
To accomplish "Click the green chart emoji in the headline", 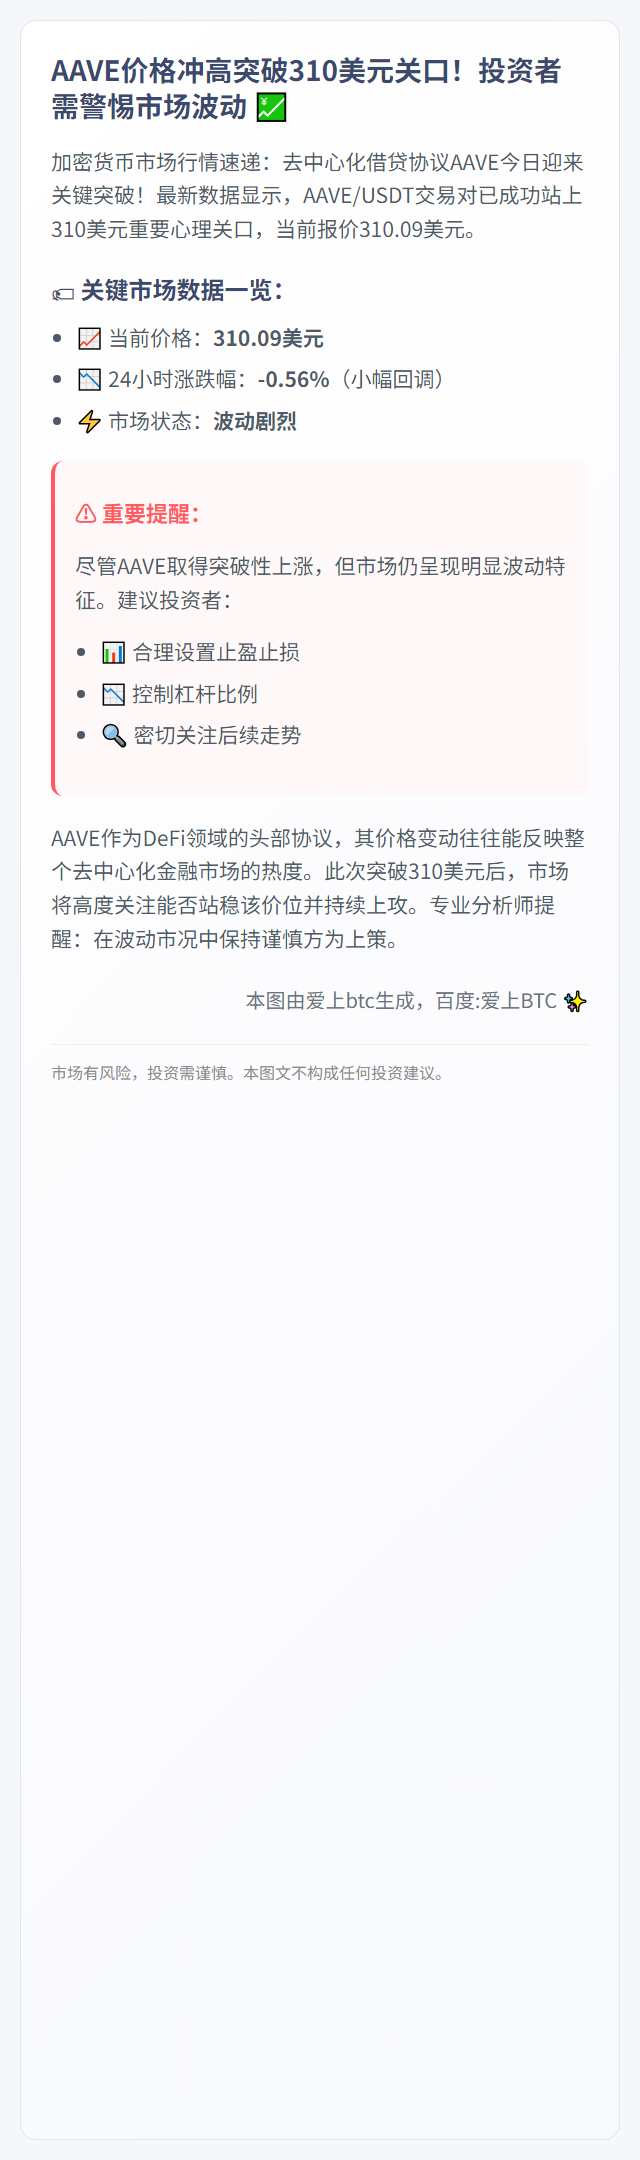I will pyautogui.click(x=272, y=107).
